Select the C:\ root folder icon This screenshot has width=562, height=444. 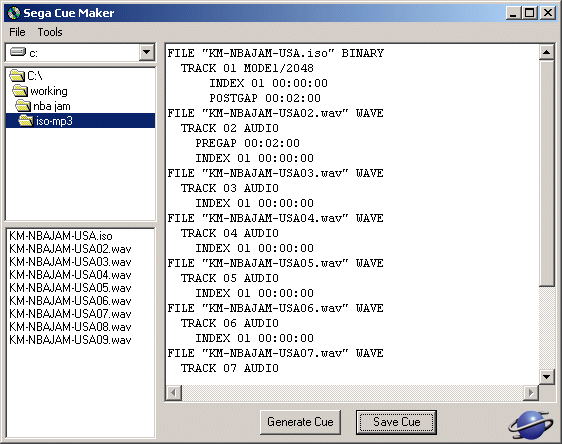click(x=16, y=76)
